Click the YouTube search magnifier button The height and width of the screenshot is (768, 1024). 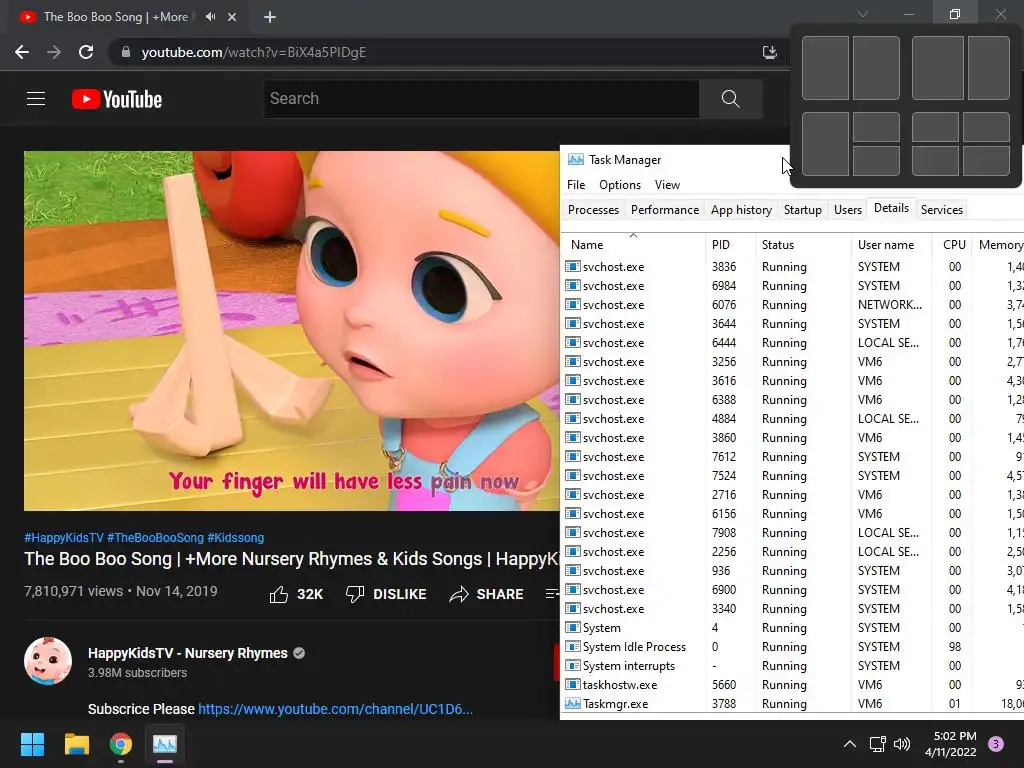pos(730,99)
